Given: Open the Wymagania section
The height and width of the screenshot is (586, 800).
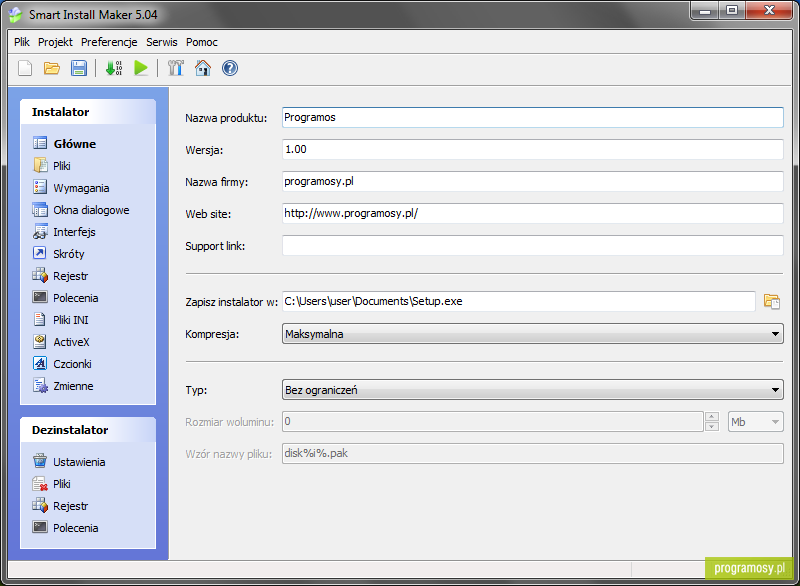Looking at the screenshot, I should 71,188.
